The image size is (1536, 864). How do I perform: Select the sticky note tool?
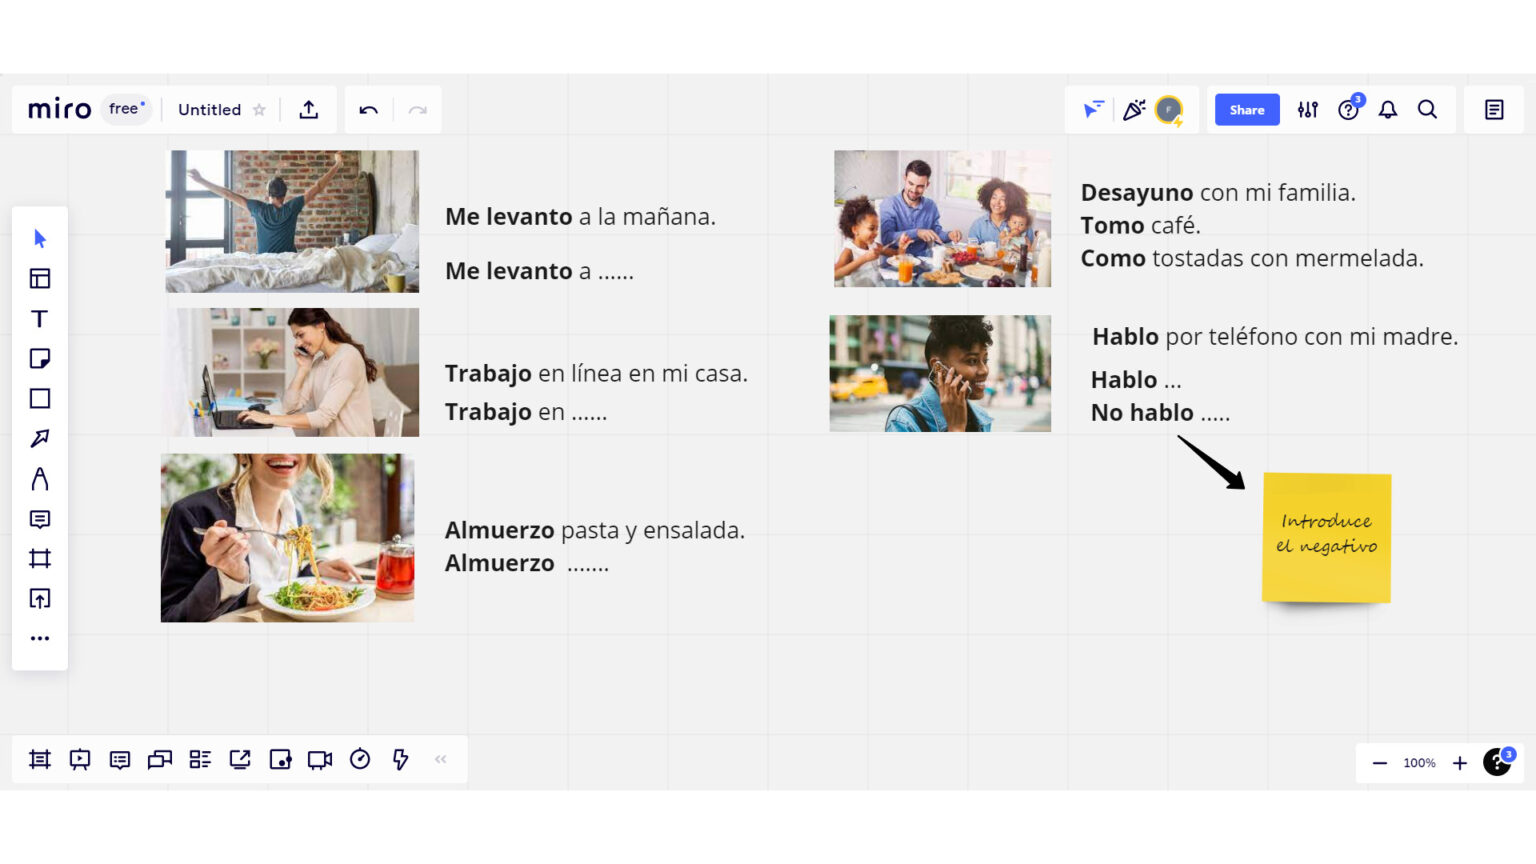coord(39,358)
